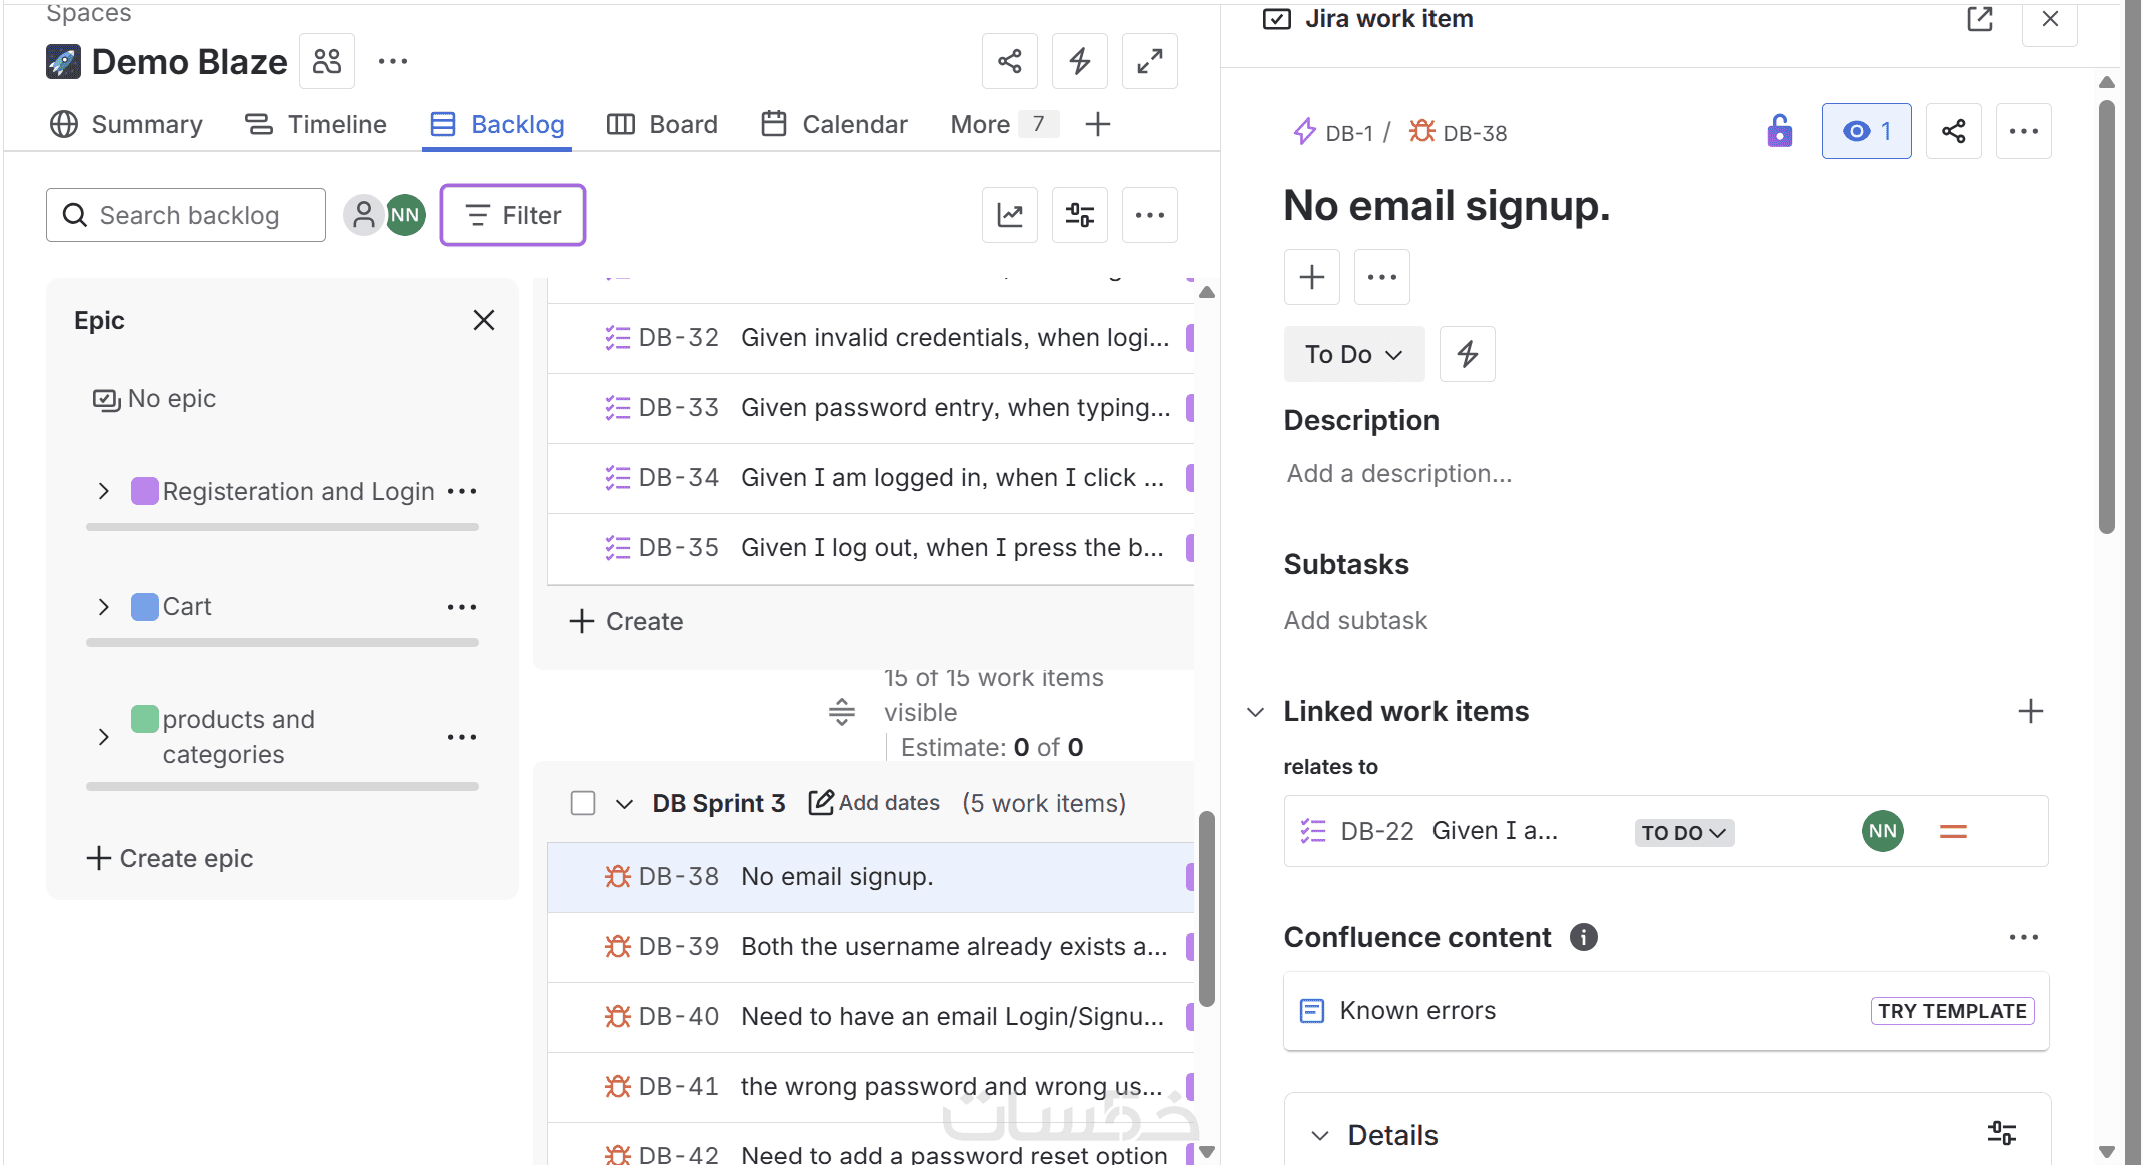
Task: Open the To Do status dropdown
Action: pos(1353,354)
